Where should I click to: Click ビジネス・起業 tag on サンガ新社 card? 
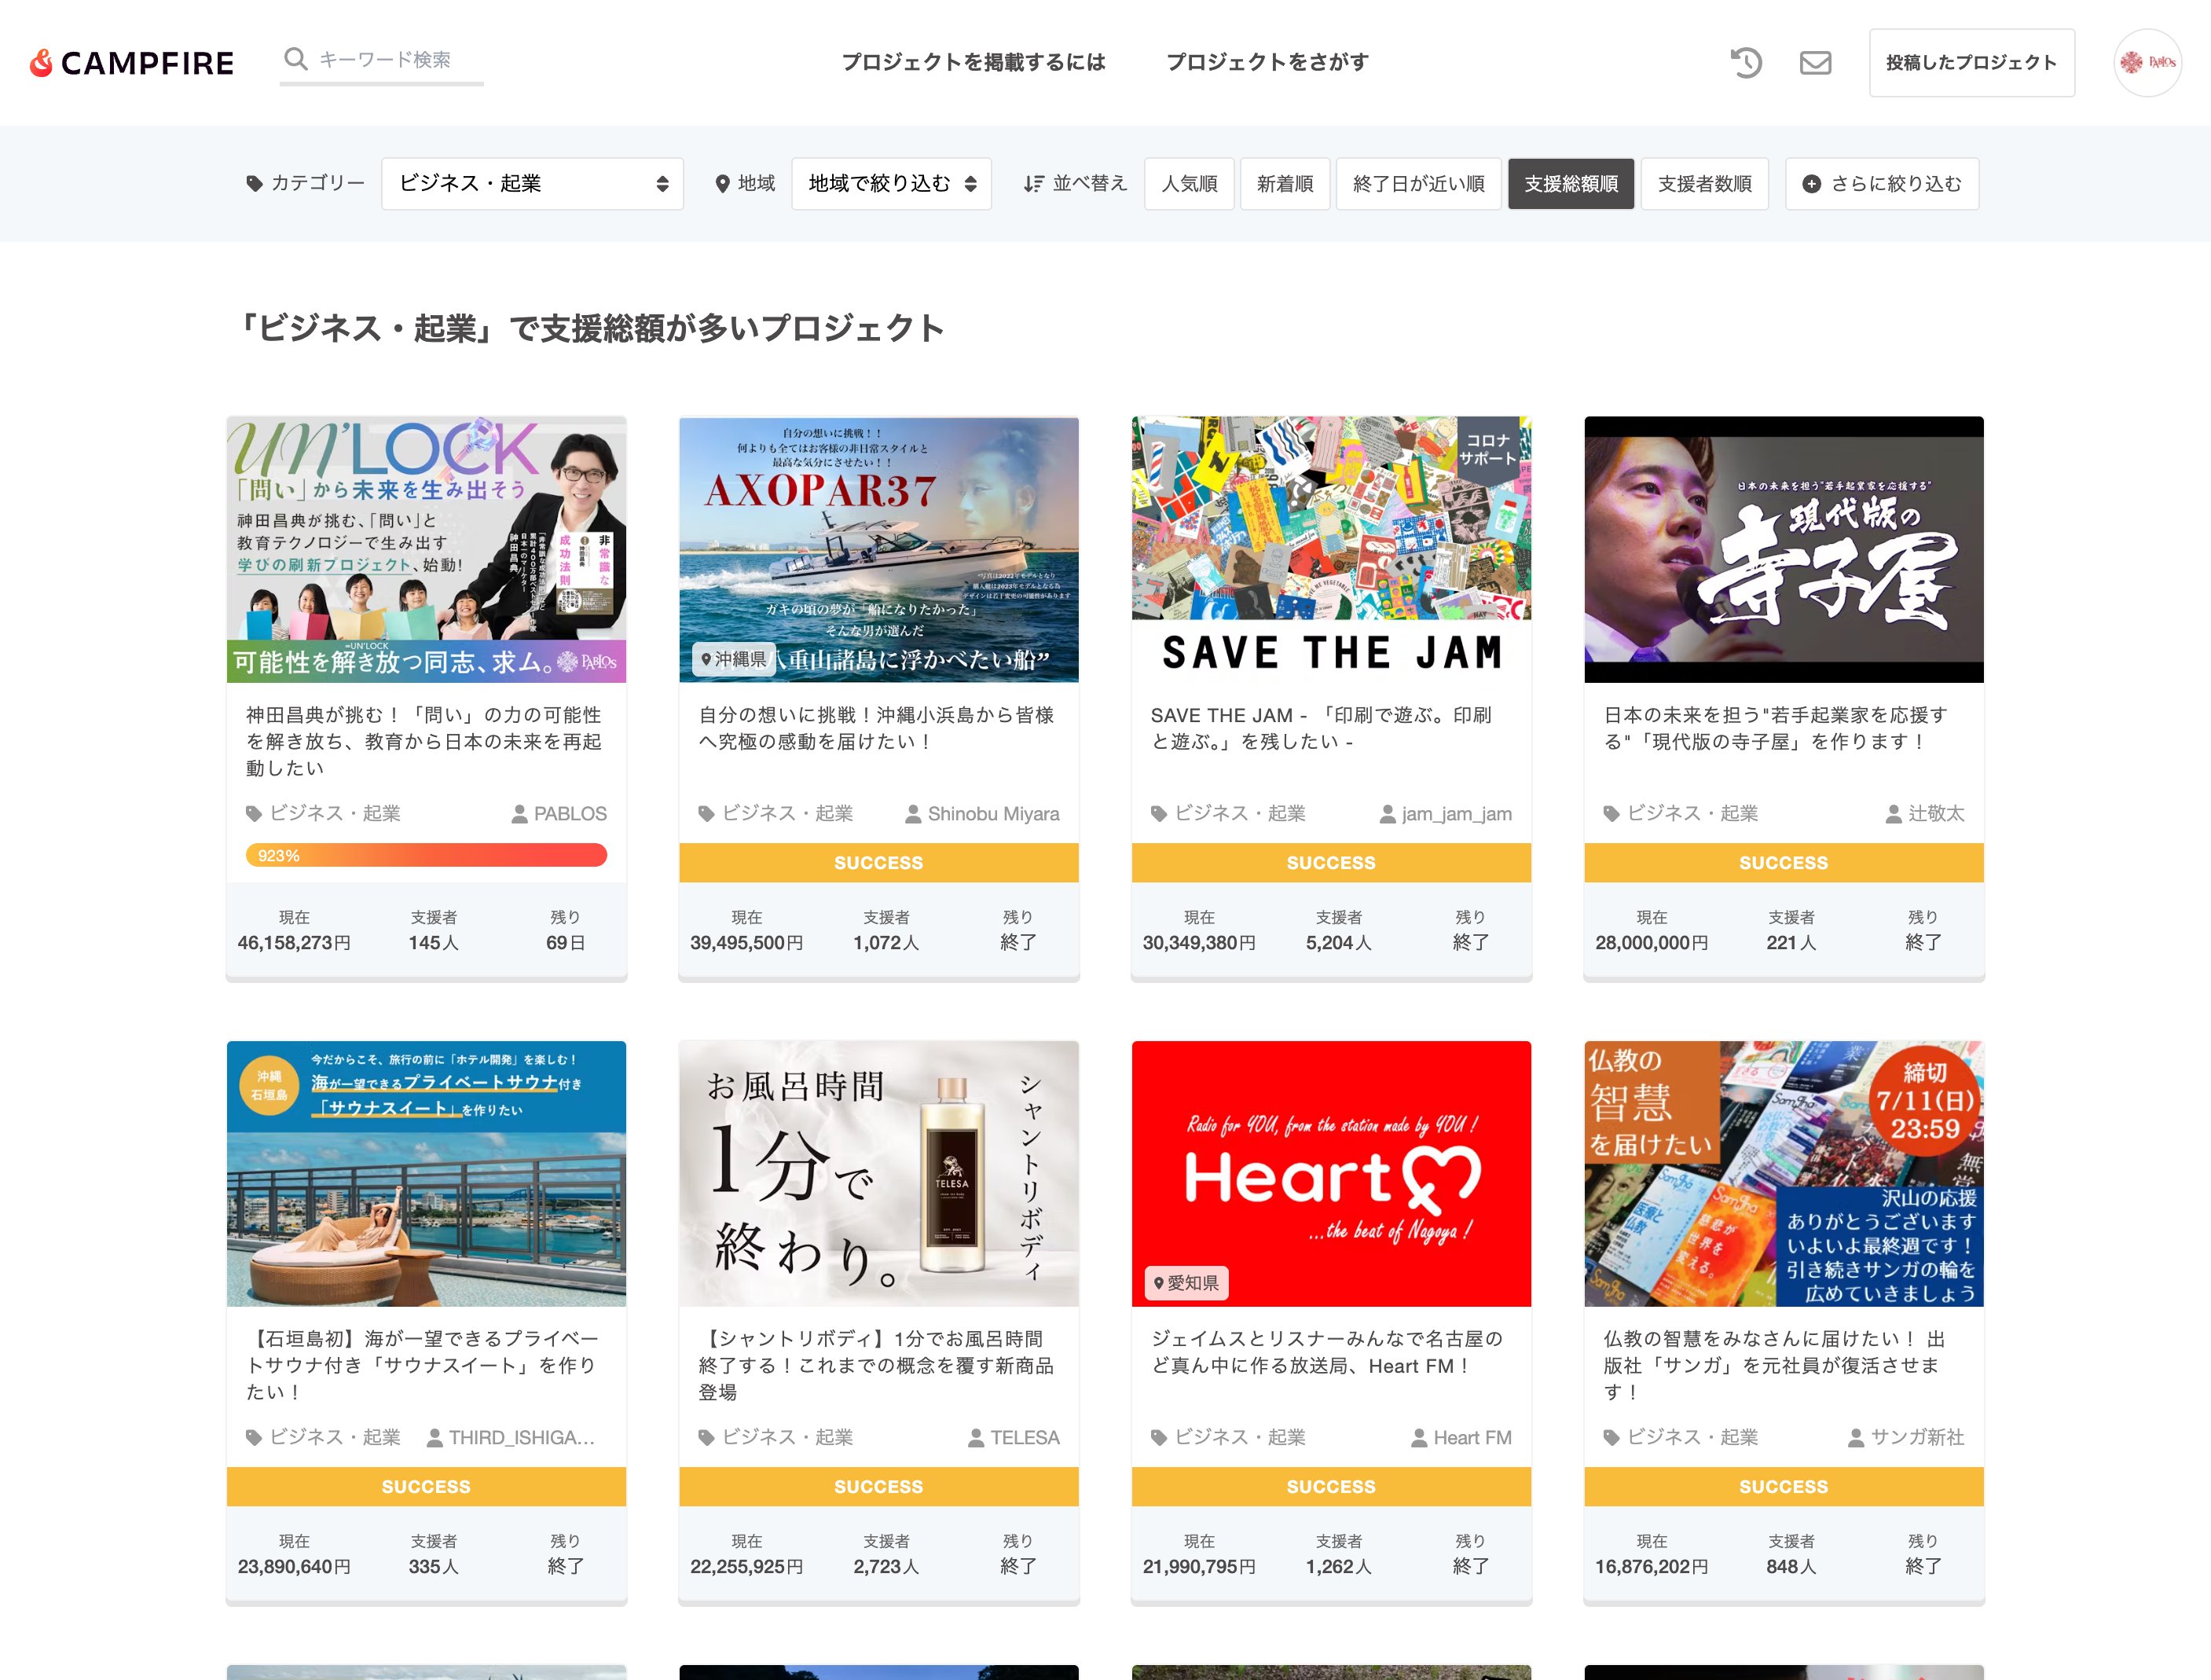[x=1681, y=1438]
